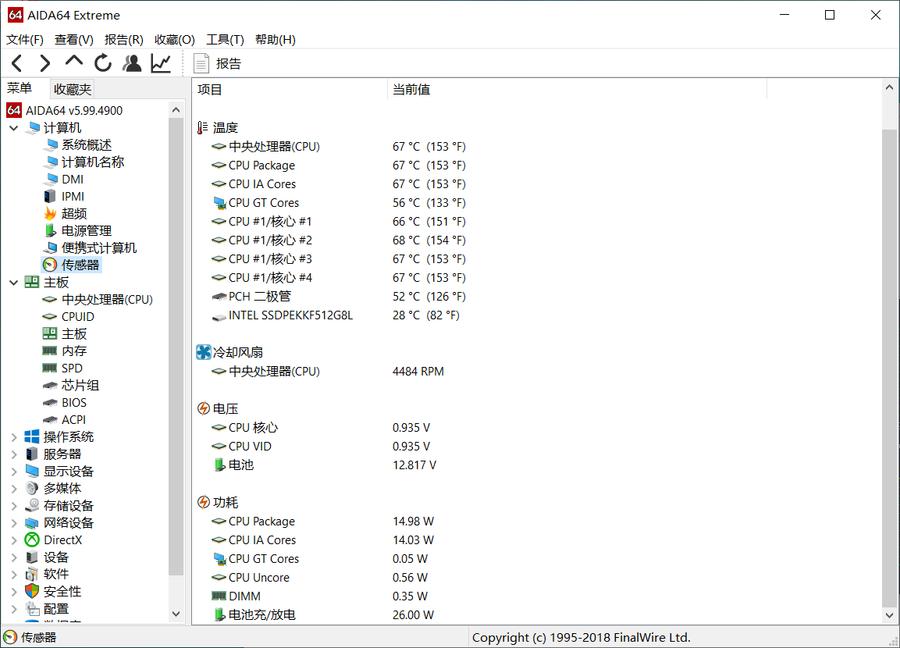Click the back navigation arrow icon
This screenshot has height=648, width=900.
click(x=16, y=62)
